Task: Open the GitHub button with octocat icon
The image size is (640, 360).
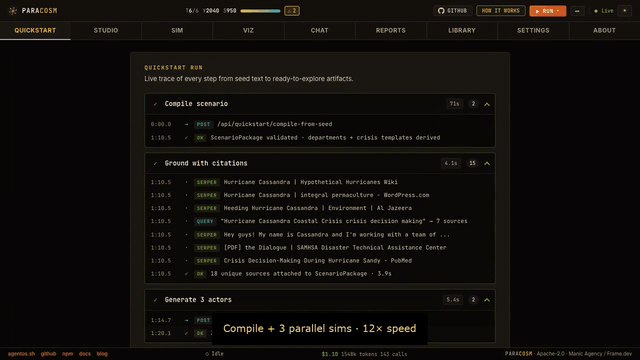Action: pyautogui.click(x=452, y=11)
